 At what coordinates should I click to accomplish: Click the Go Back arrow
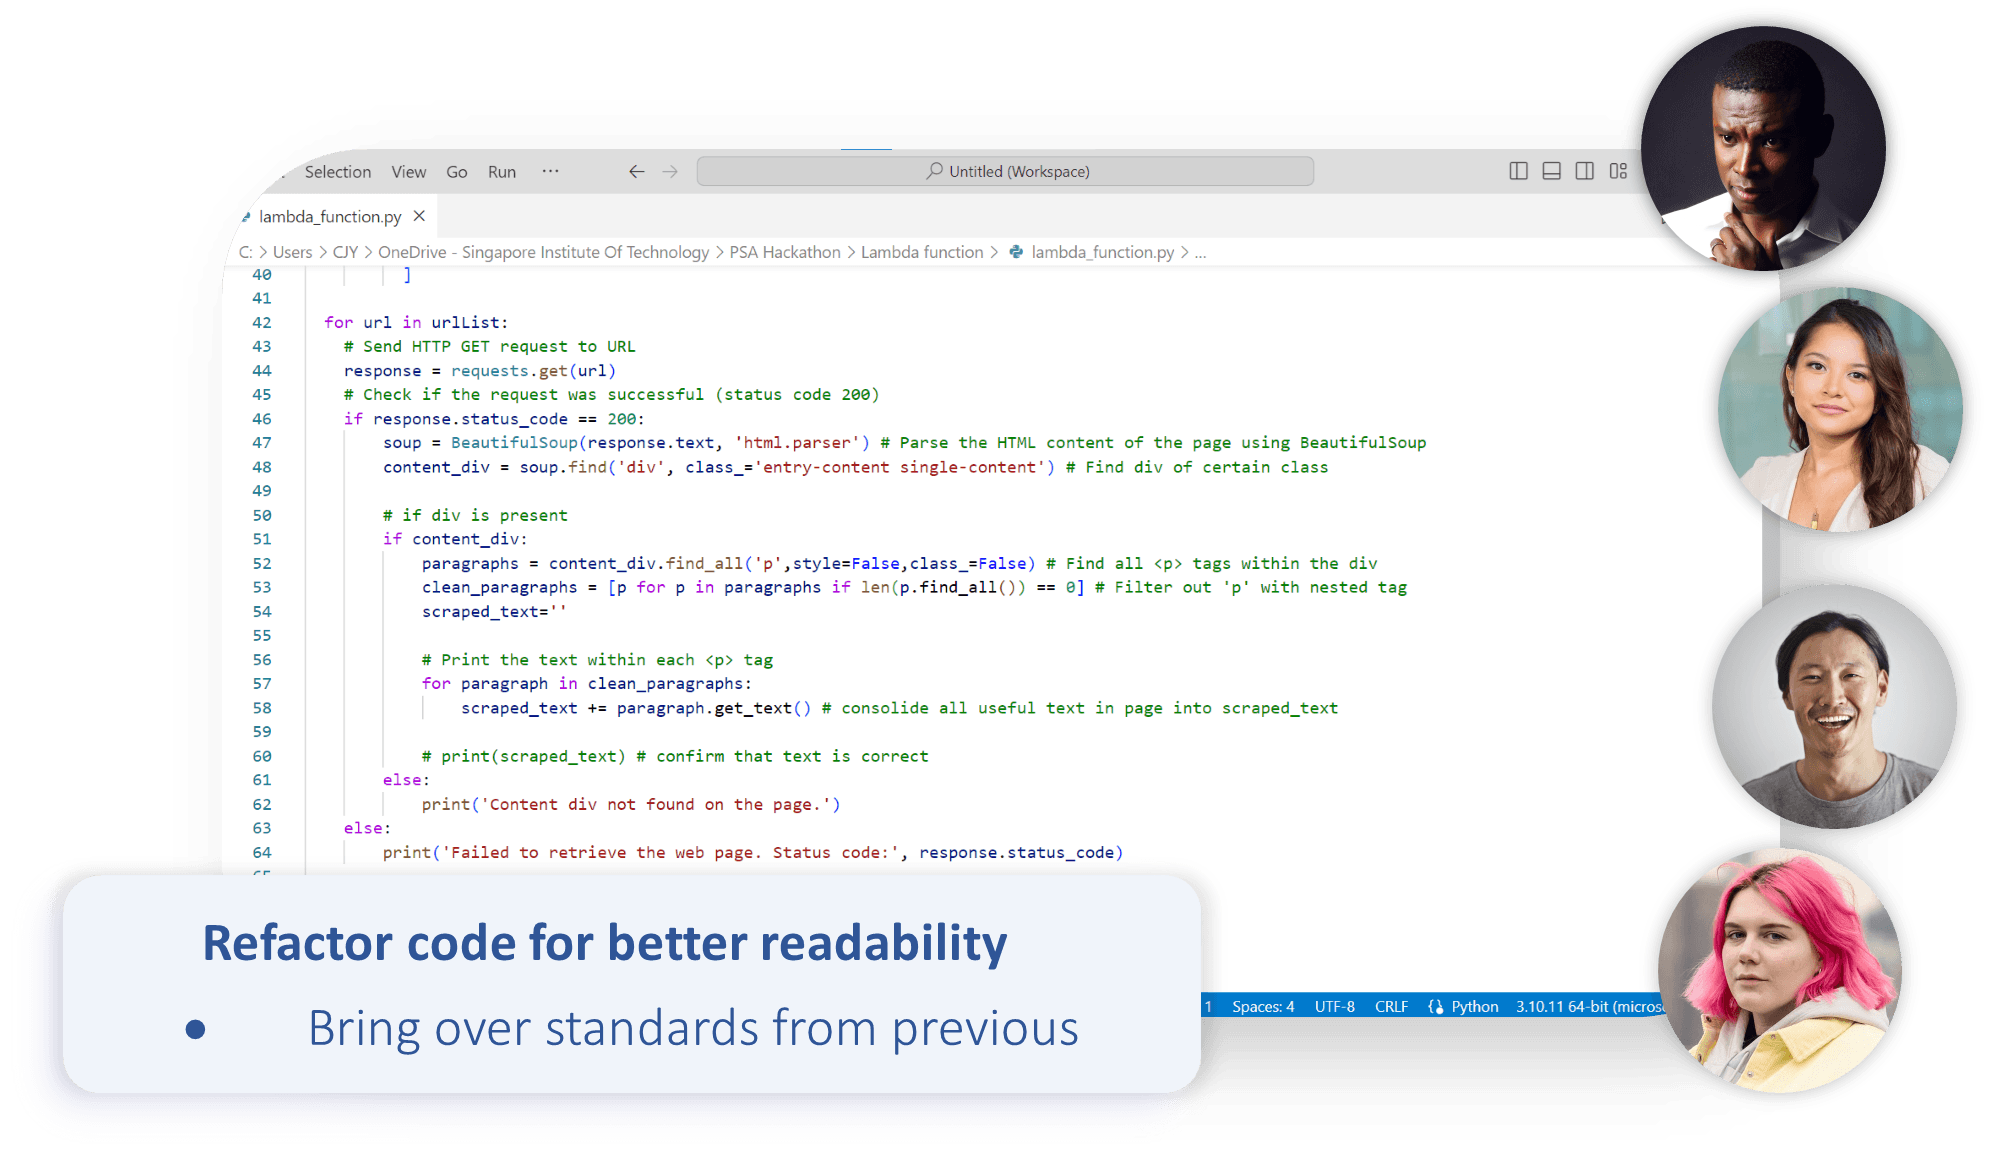tap(636, 172)
